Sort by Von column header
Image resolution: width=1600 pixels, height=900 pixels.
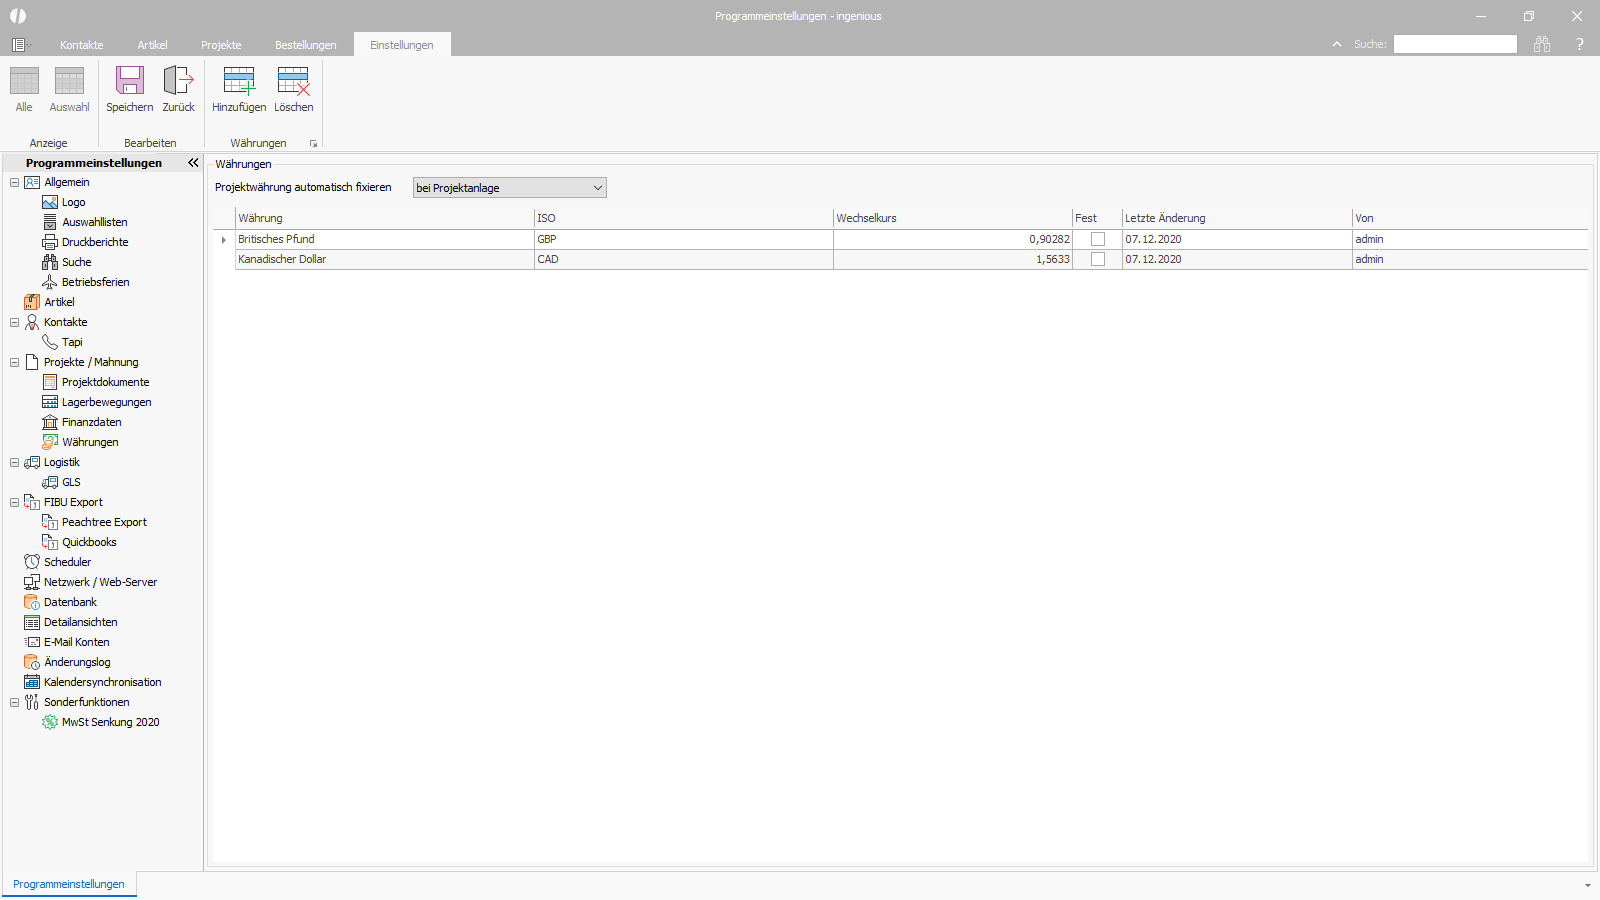point(1470,218)
